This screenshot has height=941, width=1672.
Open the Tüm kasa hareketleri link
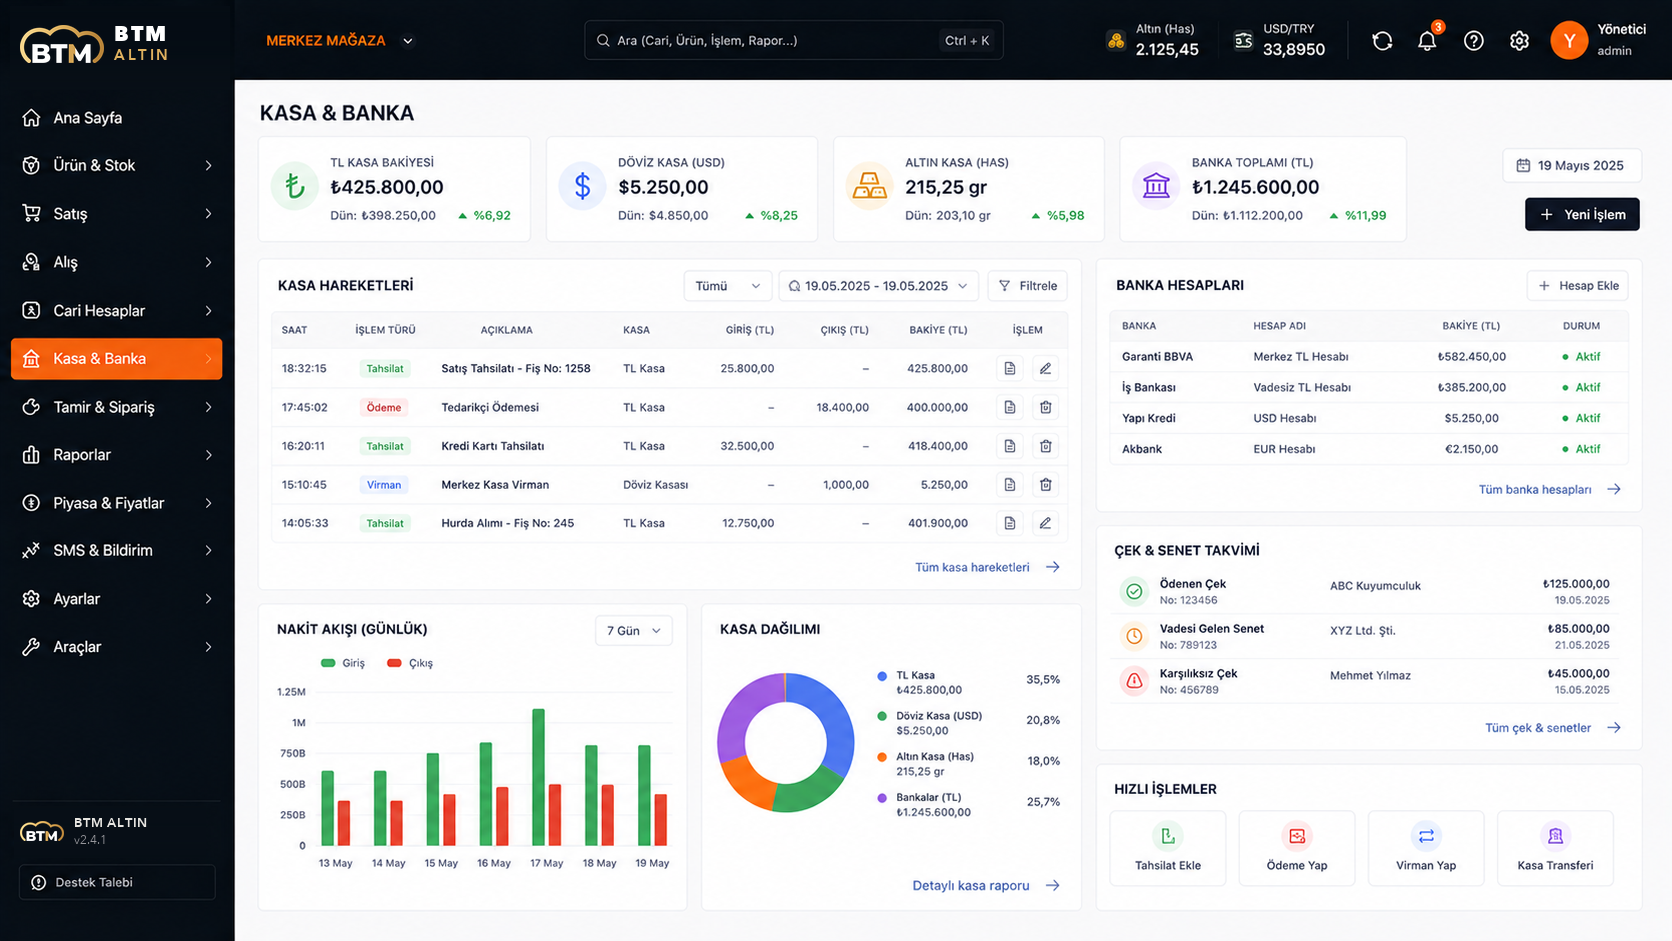pyautogui.click(x=987, y=567)
